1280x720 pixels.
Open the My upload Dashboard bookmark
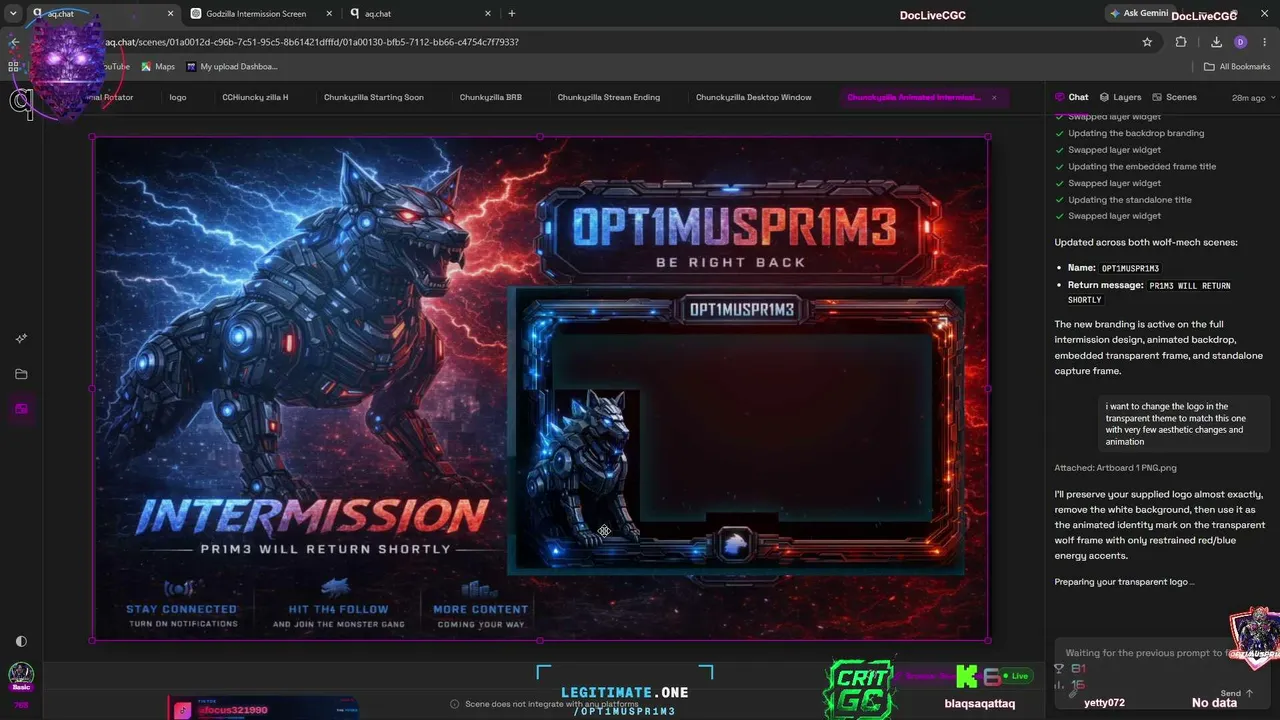232,67
